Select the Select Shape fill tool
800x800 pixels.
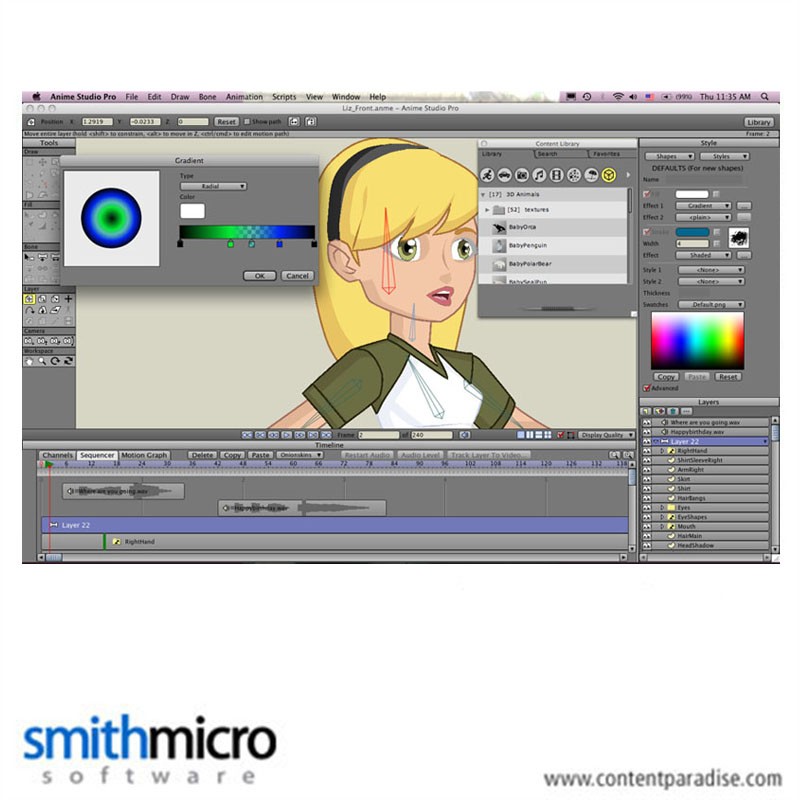[30, 215]
